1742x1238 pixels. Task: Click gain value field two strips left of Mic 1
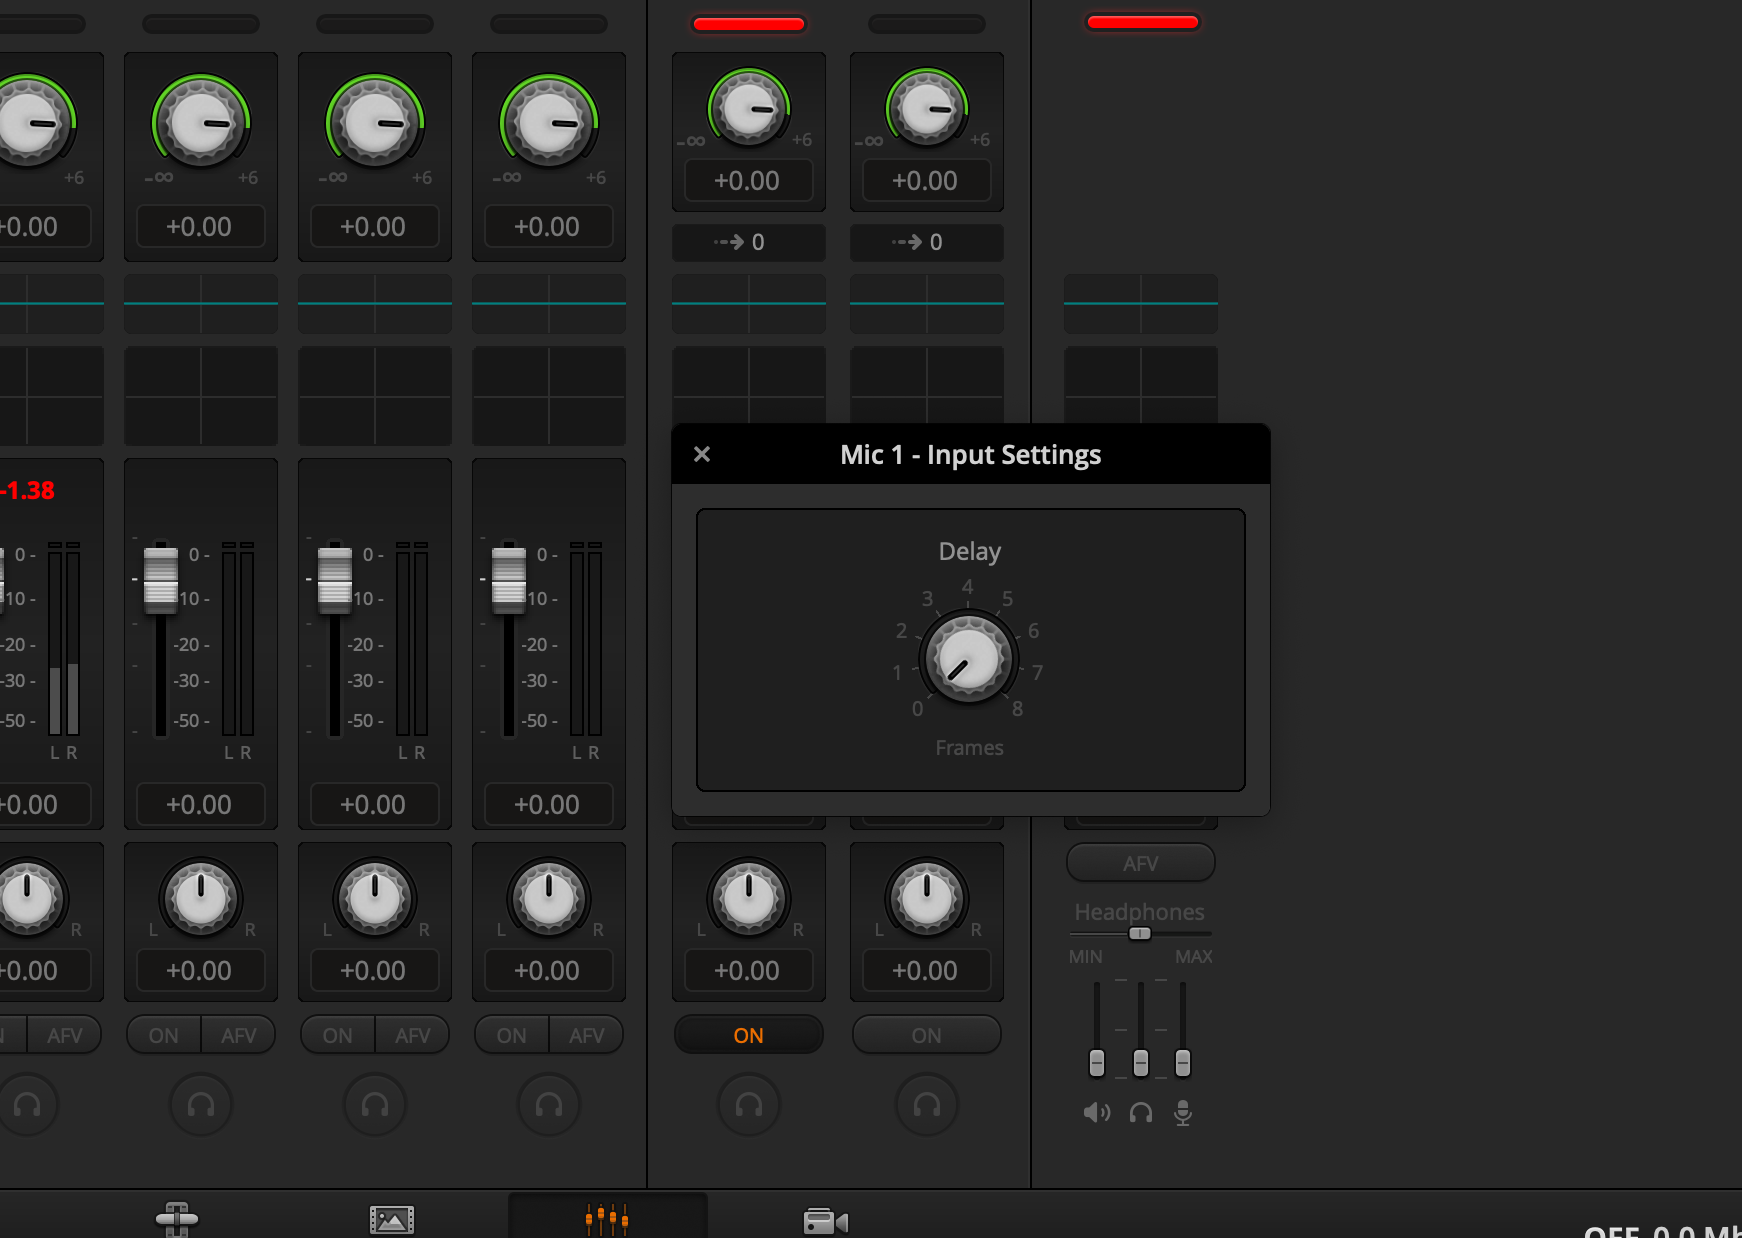point(374,227)
